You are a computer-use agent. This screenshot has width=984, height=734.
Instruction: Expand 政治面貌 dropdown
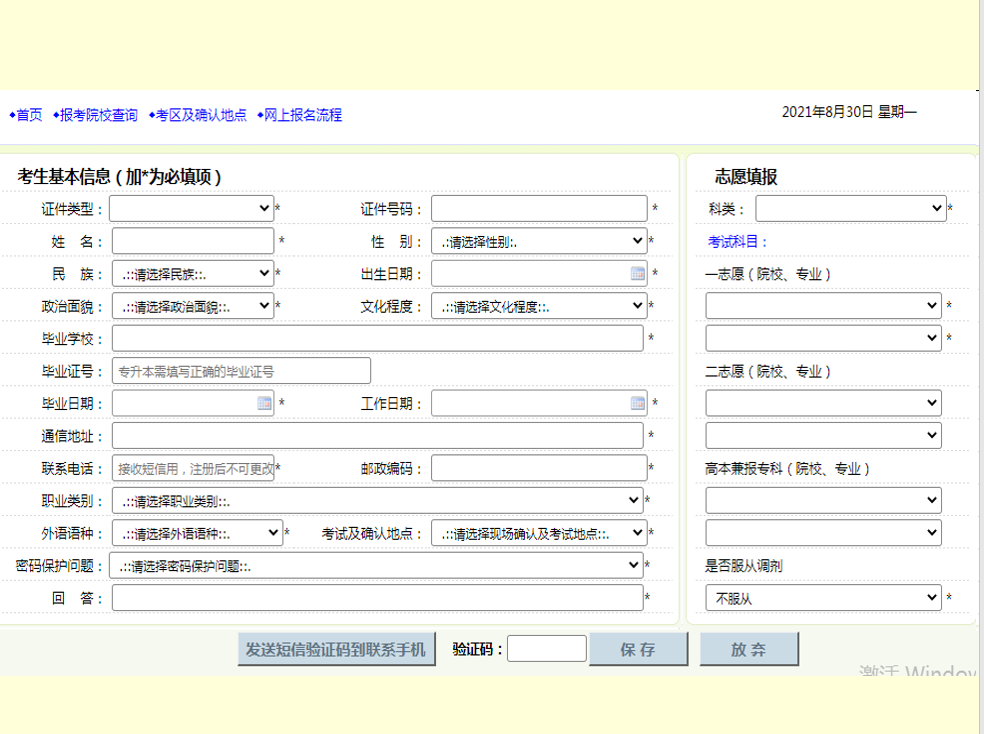click(193, 306)
